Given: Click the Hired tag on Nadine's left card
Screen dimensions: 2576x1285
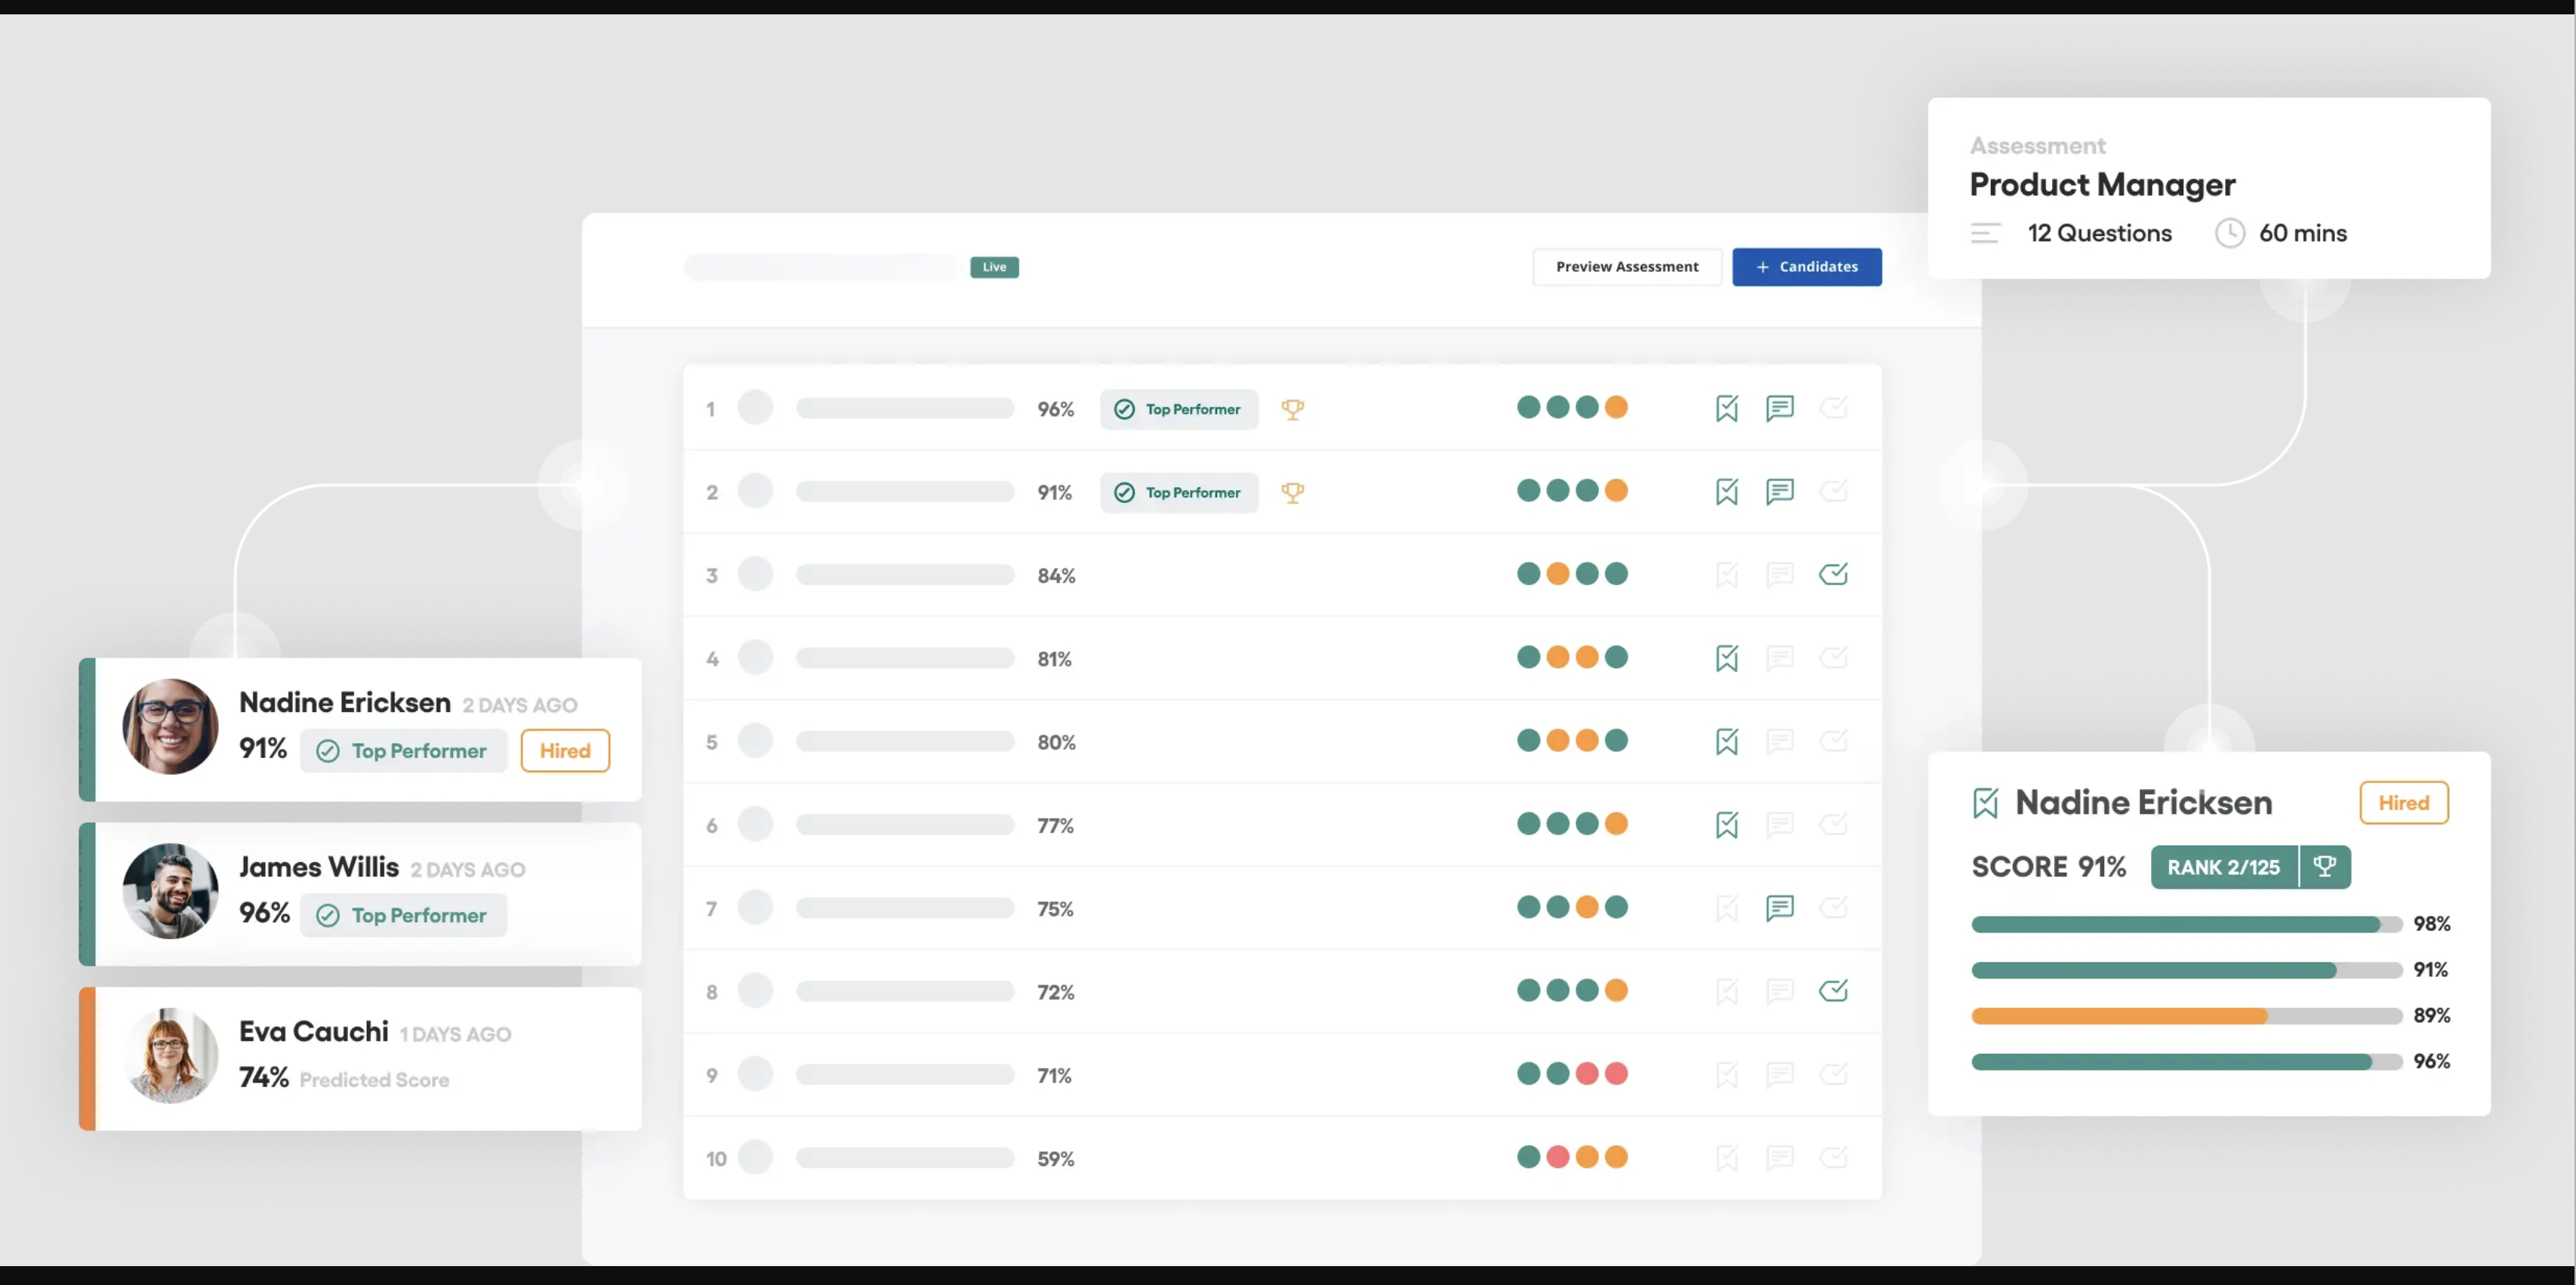Looking at the screenshot, I should [x=565, y=751].
